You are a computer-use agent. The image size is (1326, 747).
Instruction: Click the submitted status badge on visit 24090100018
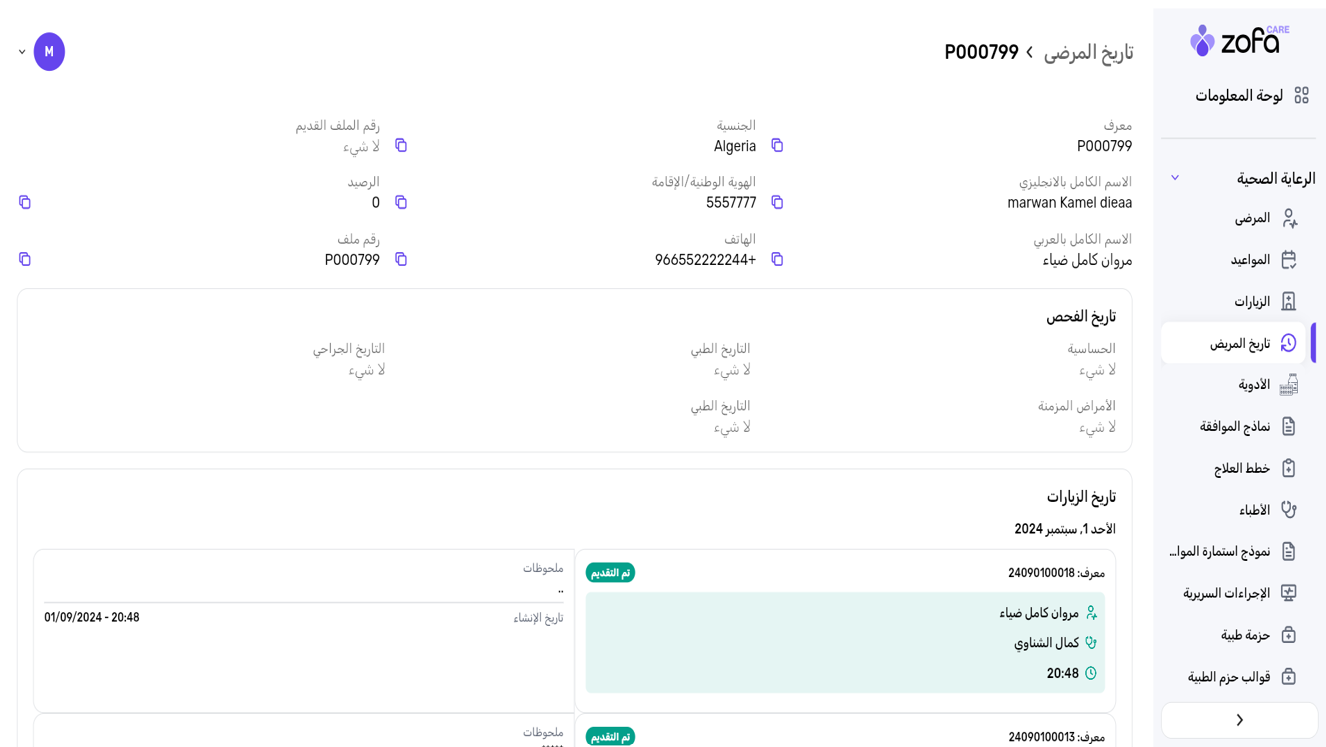coord(610,573)
